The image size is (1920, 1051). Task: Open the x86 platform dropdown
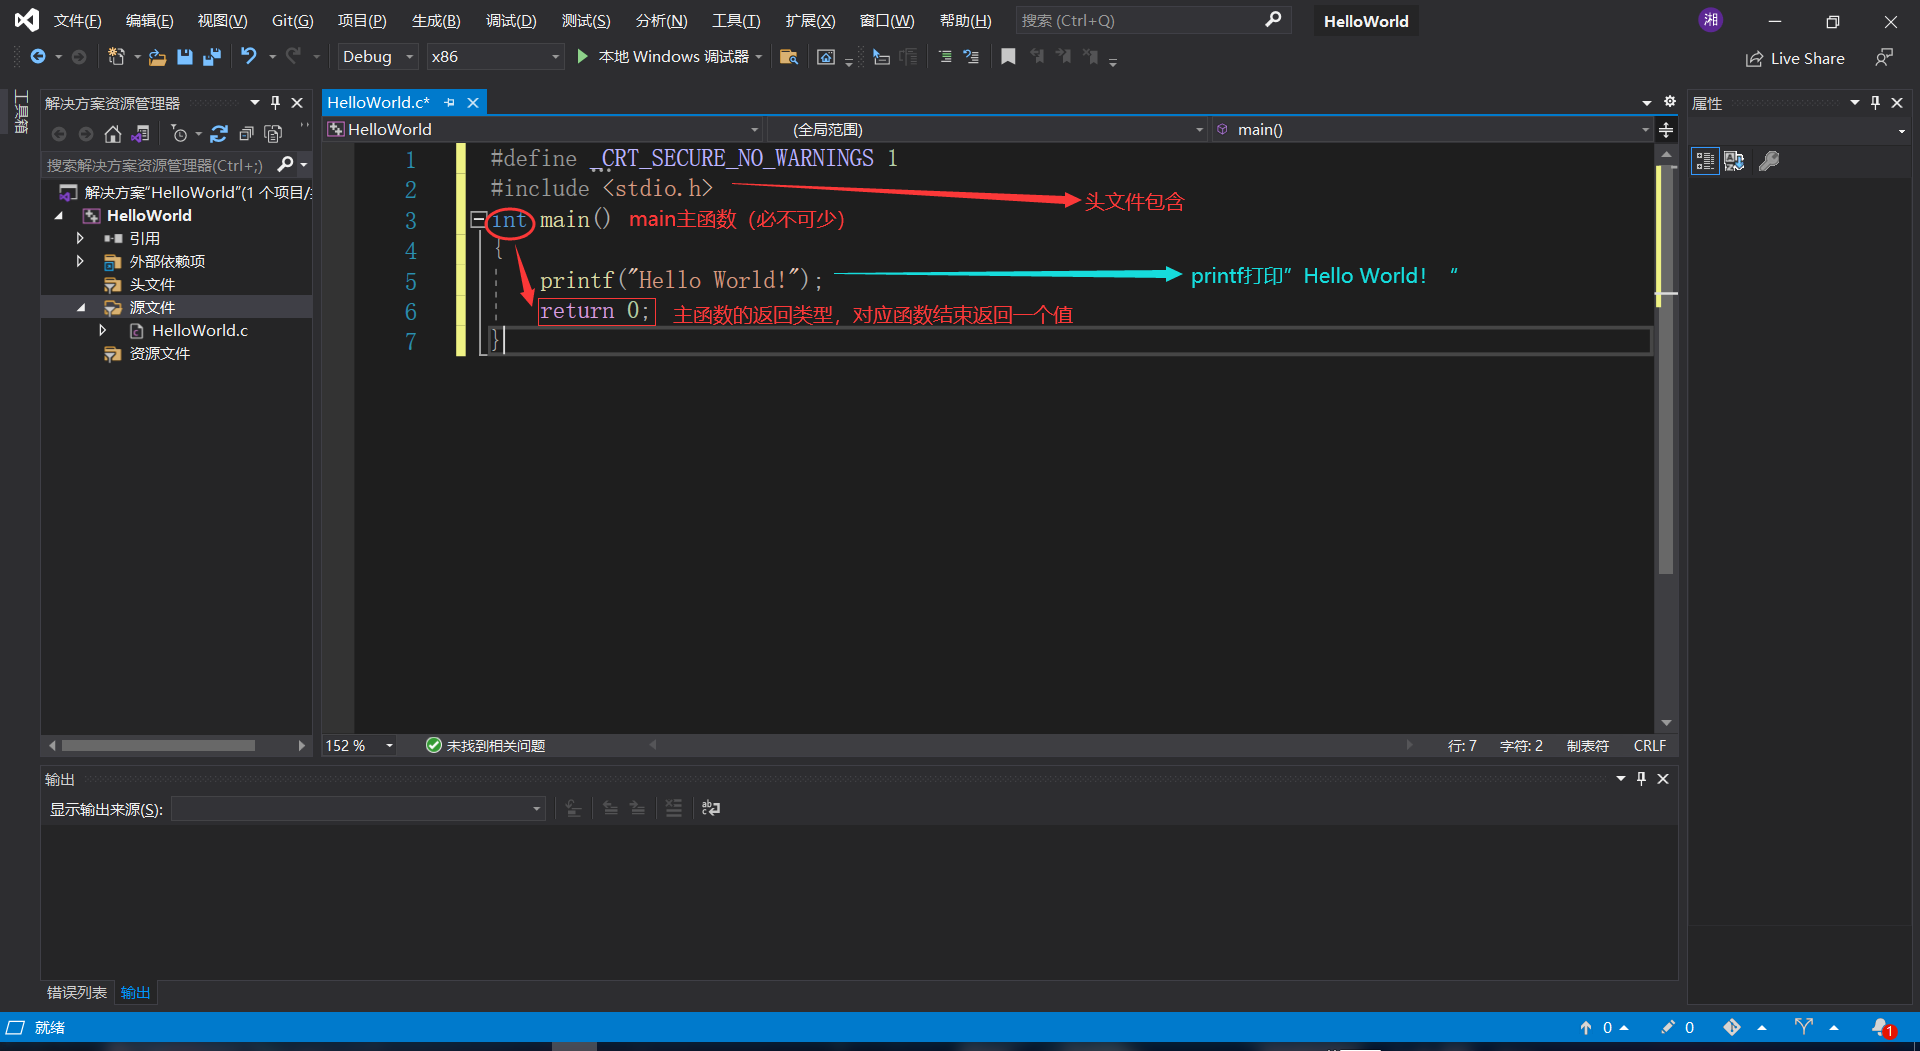tap(494, 57)
